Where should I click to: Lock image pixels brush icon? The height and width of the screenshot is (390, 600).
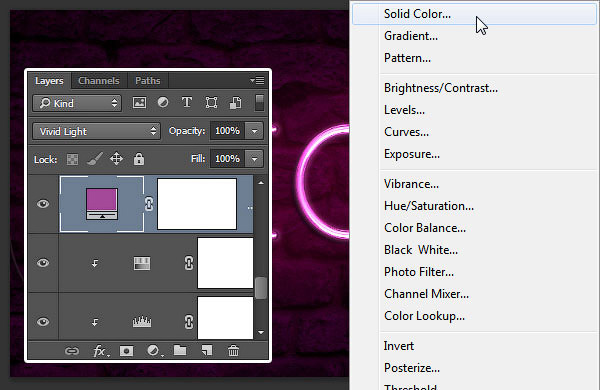click(x=95, y=159)
